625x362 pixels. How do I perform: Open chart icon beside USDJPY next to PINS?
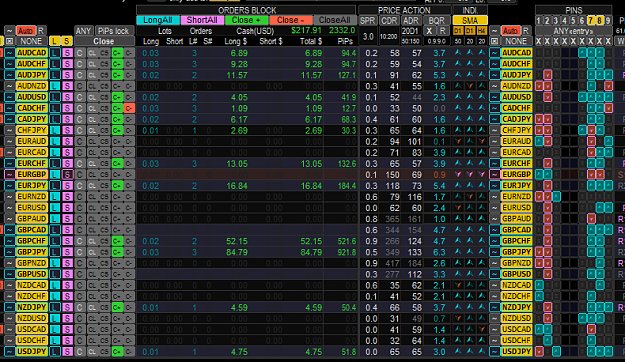495,352
